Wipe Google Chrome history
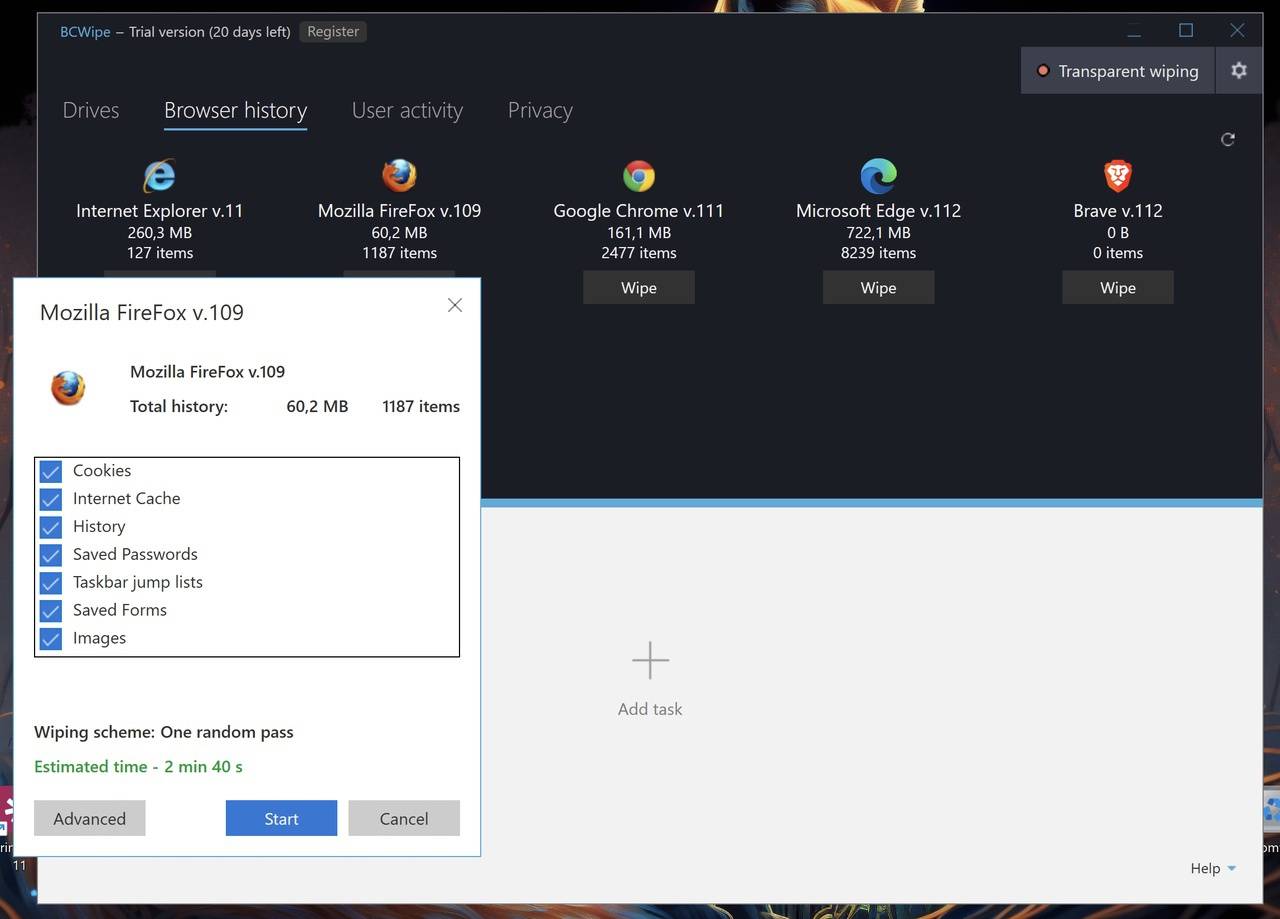This screenshot has height=919, width=1280. 639,288
